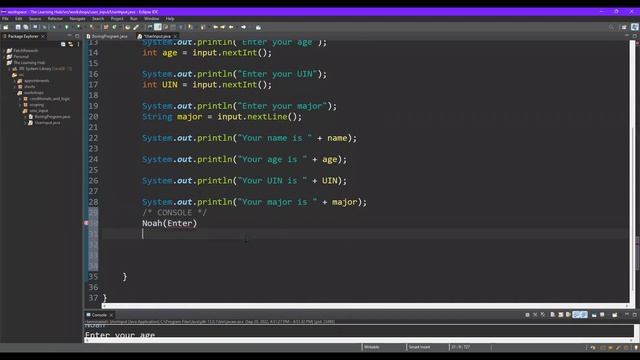Screen dimensions: 640x360
Task: Close the Package Explorer view
Action: (x=43, y=36)
